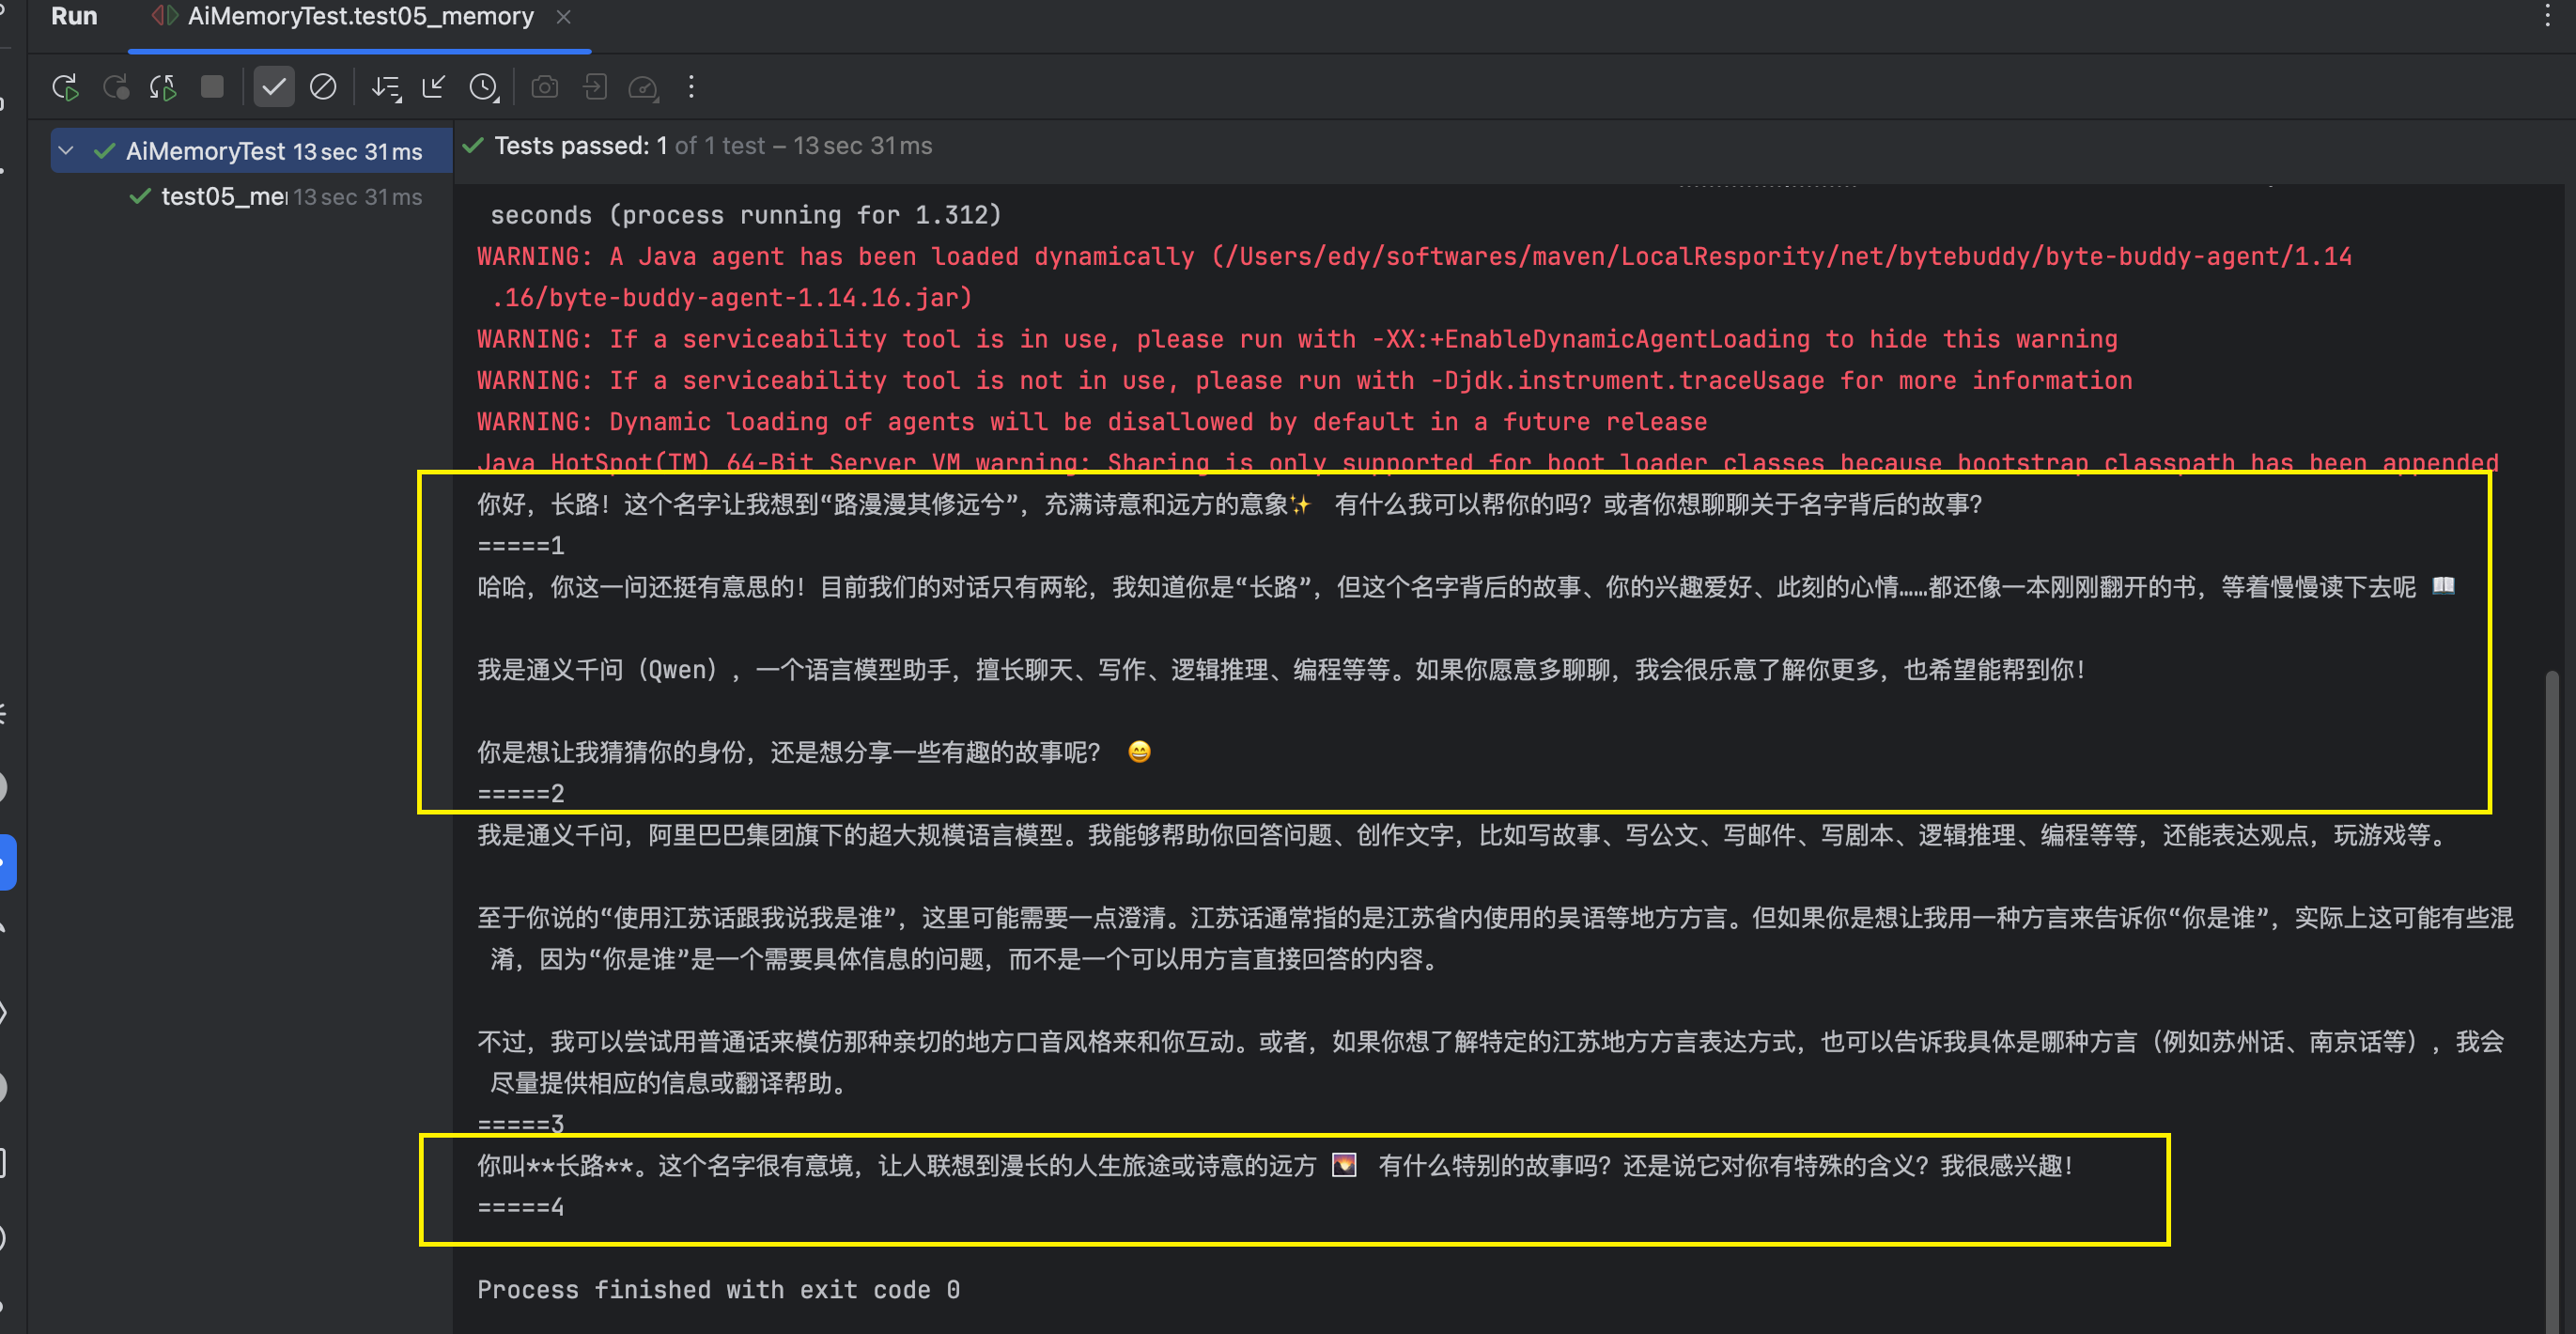The image size is (2576, 1334).
Task: Close the AiMemoryTest.test05_memory tab
Action: 564,17
